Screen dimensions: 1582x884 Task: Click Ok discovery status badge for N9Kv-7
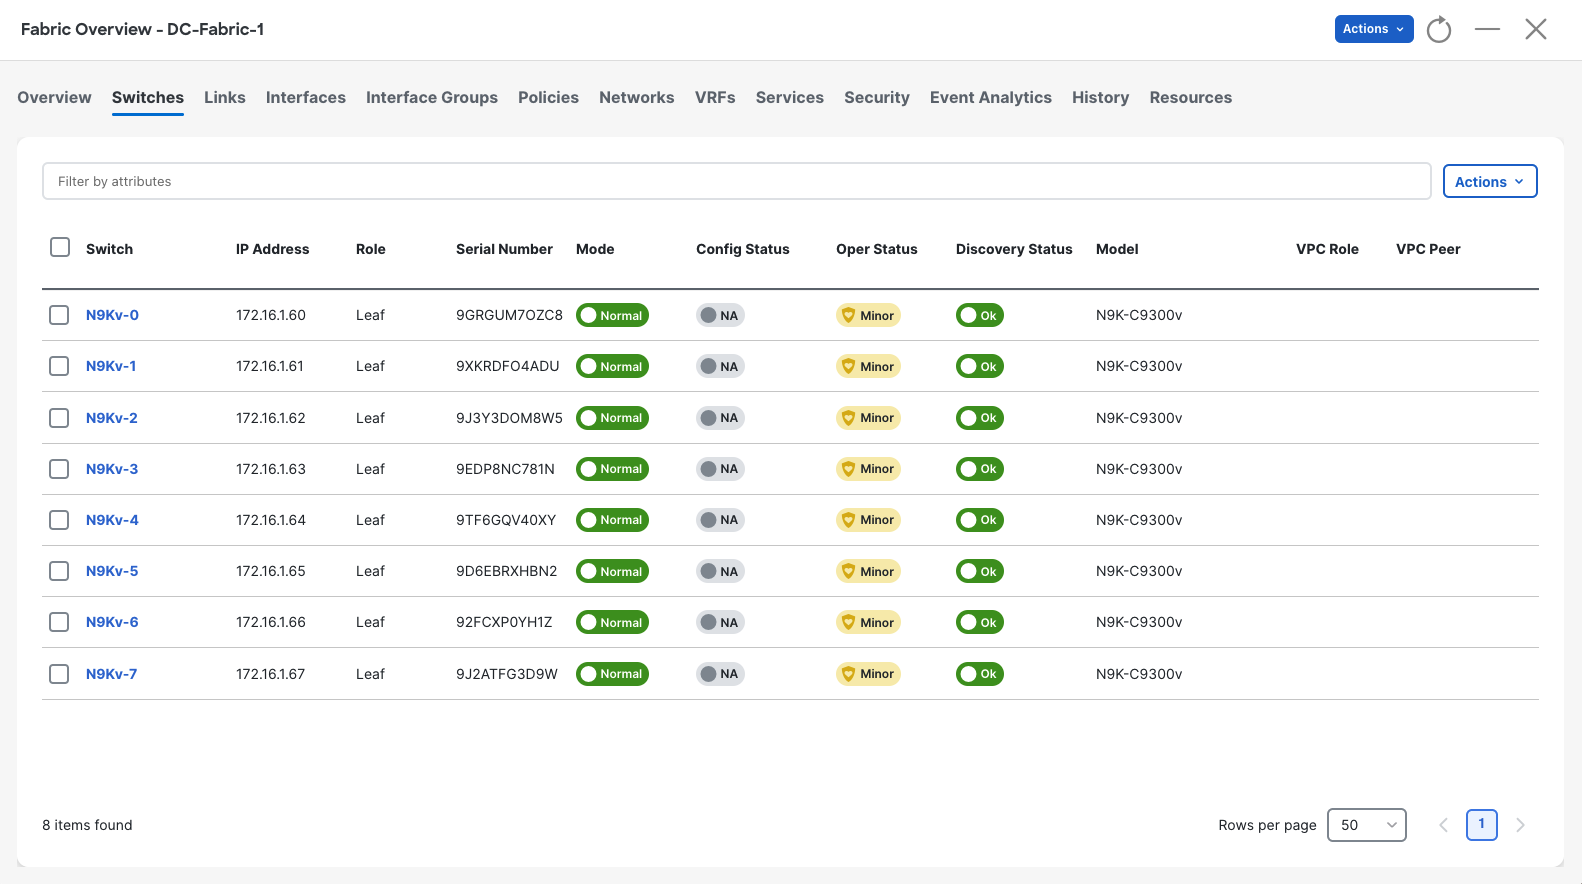coord(980,674)
